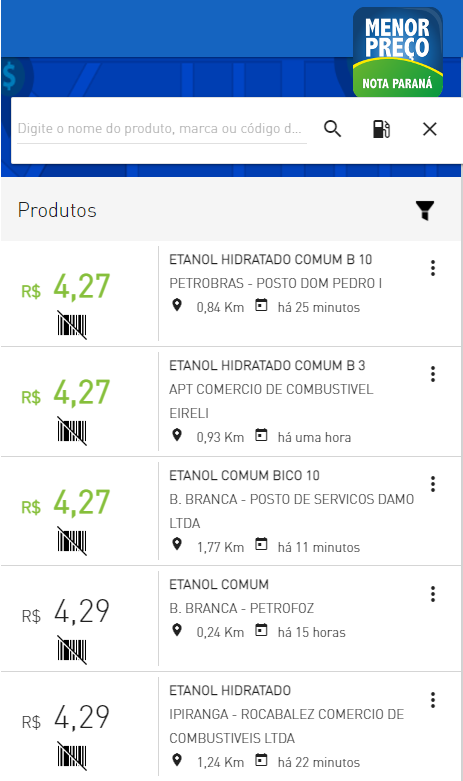The image size is (463, 781).
Task: Click the magnifying glass search icon
Action: point(333,129)
